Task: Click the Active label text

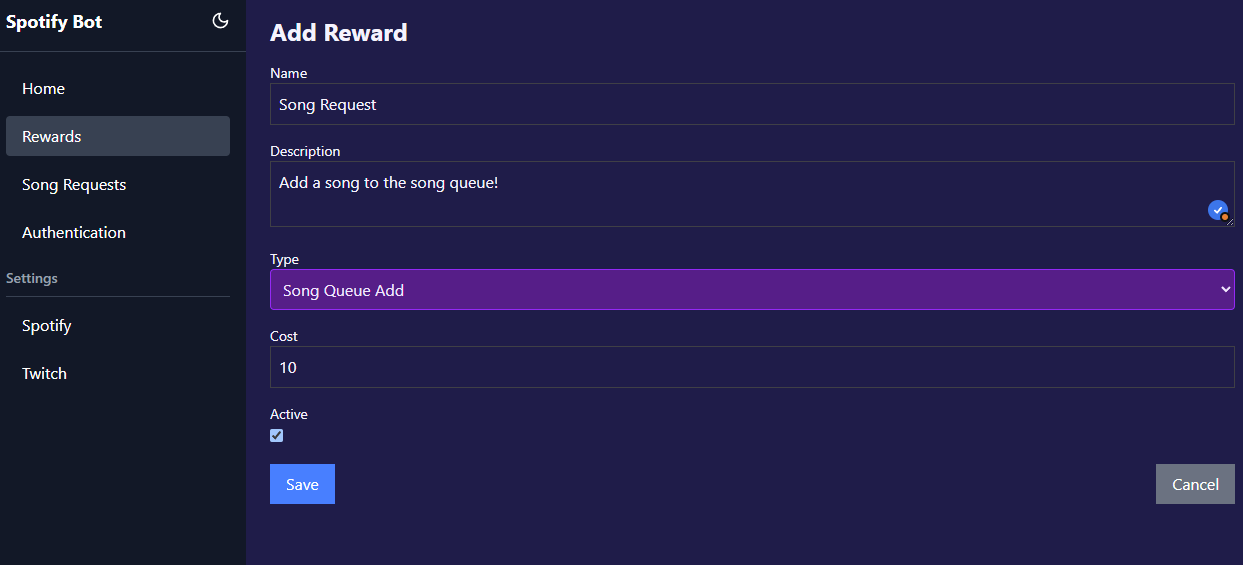Action: 289,414
